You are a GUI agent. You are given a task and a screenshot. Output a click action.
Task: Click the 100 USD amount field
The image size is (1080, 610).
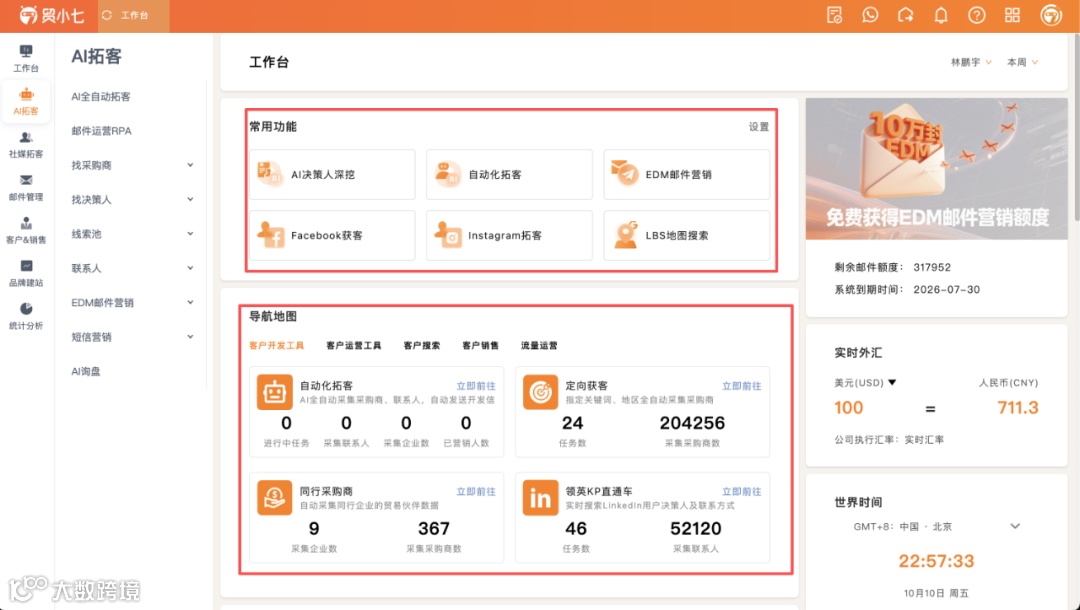(x=849, y=408)
